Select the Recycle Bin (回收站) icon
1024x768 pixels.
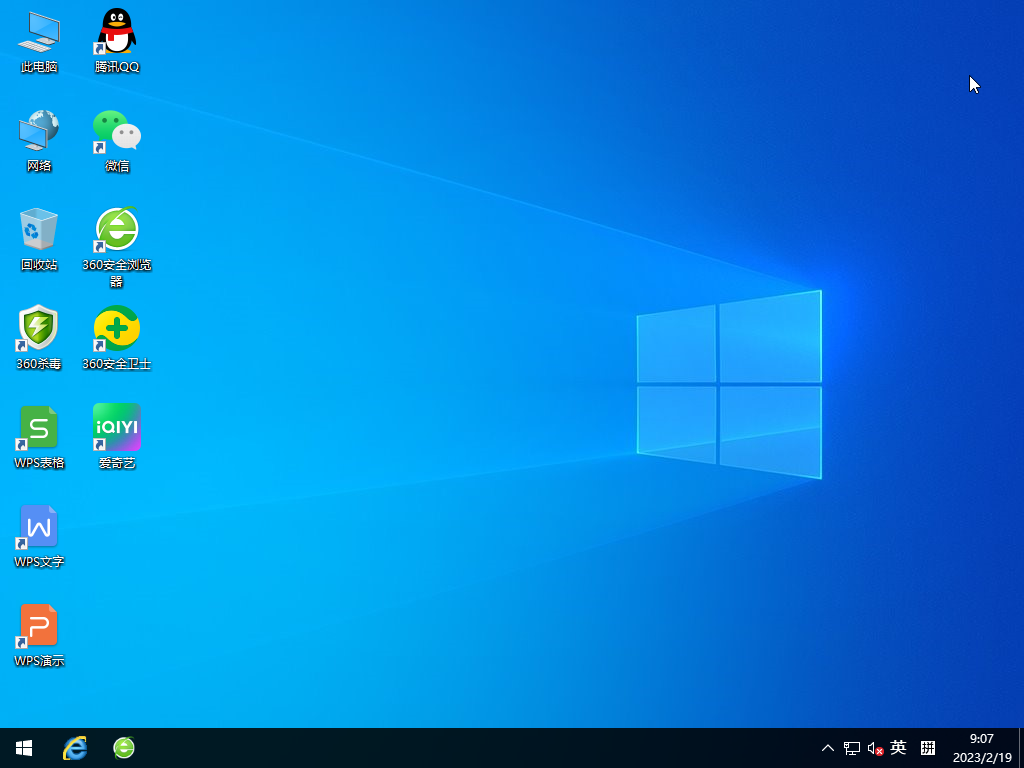39,230
